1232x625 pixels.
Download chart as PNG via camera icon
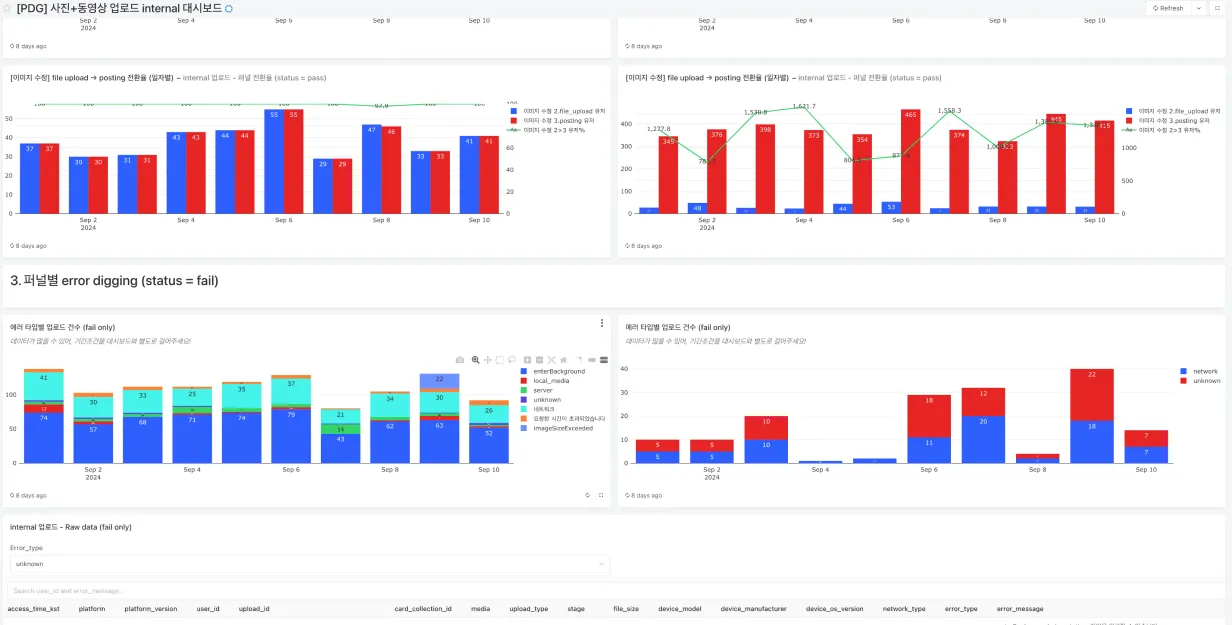coord(460,360)
